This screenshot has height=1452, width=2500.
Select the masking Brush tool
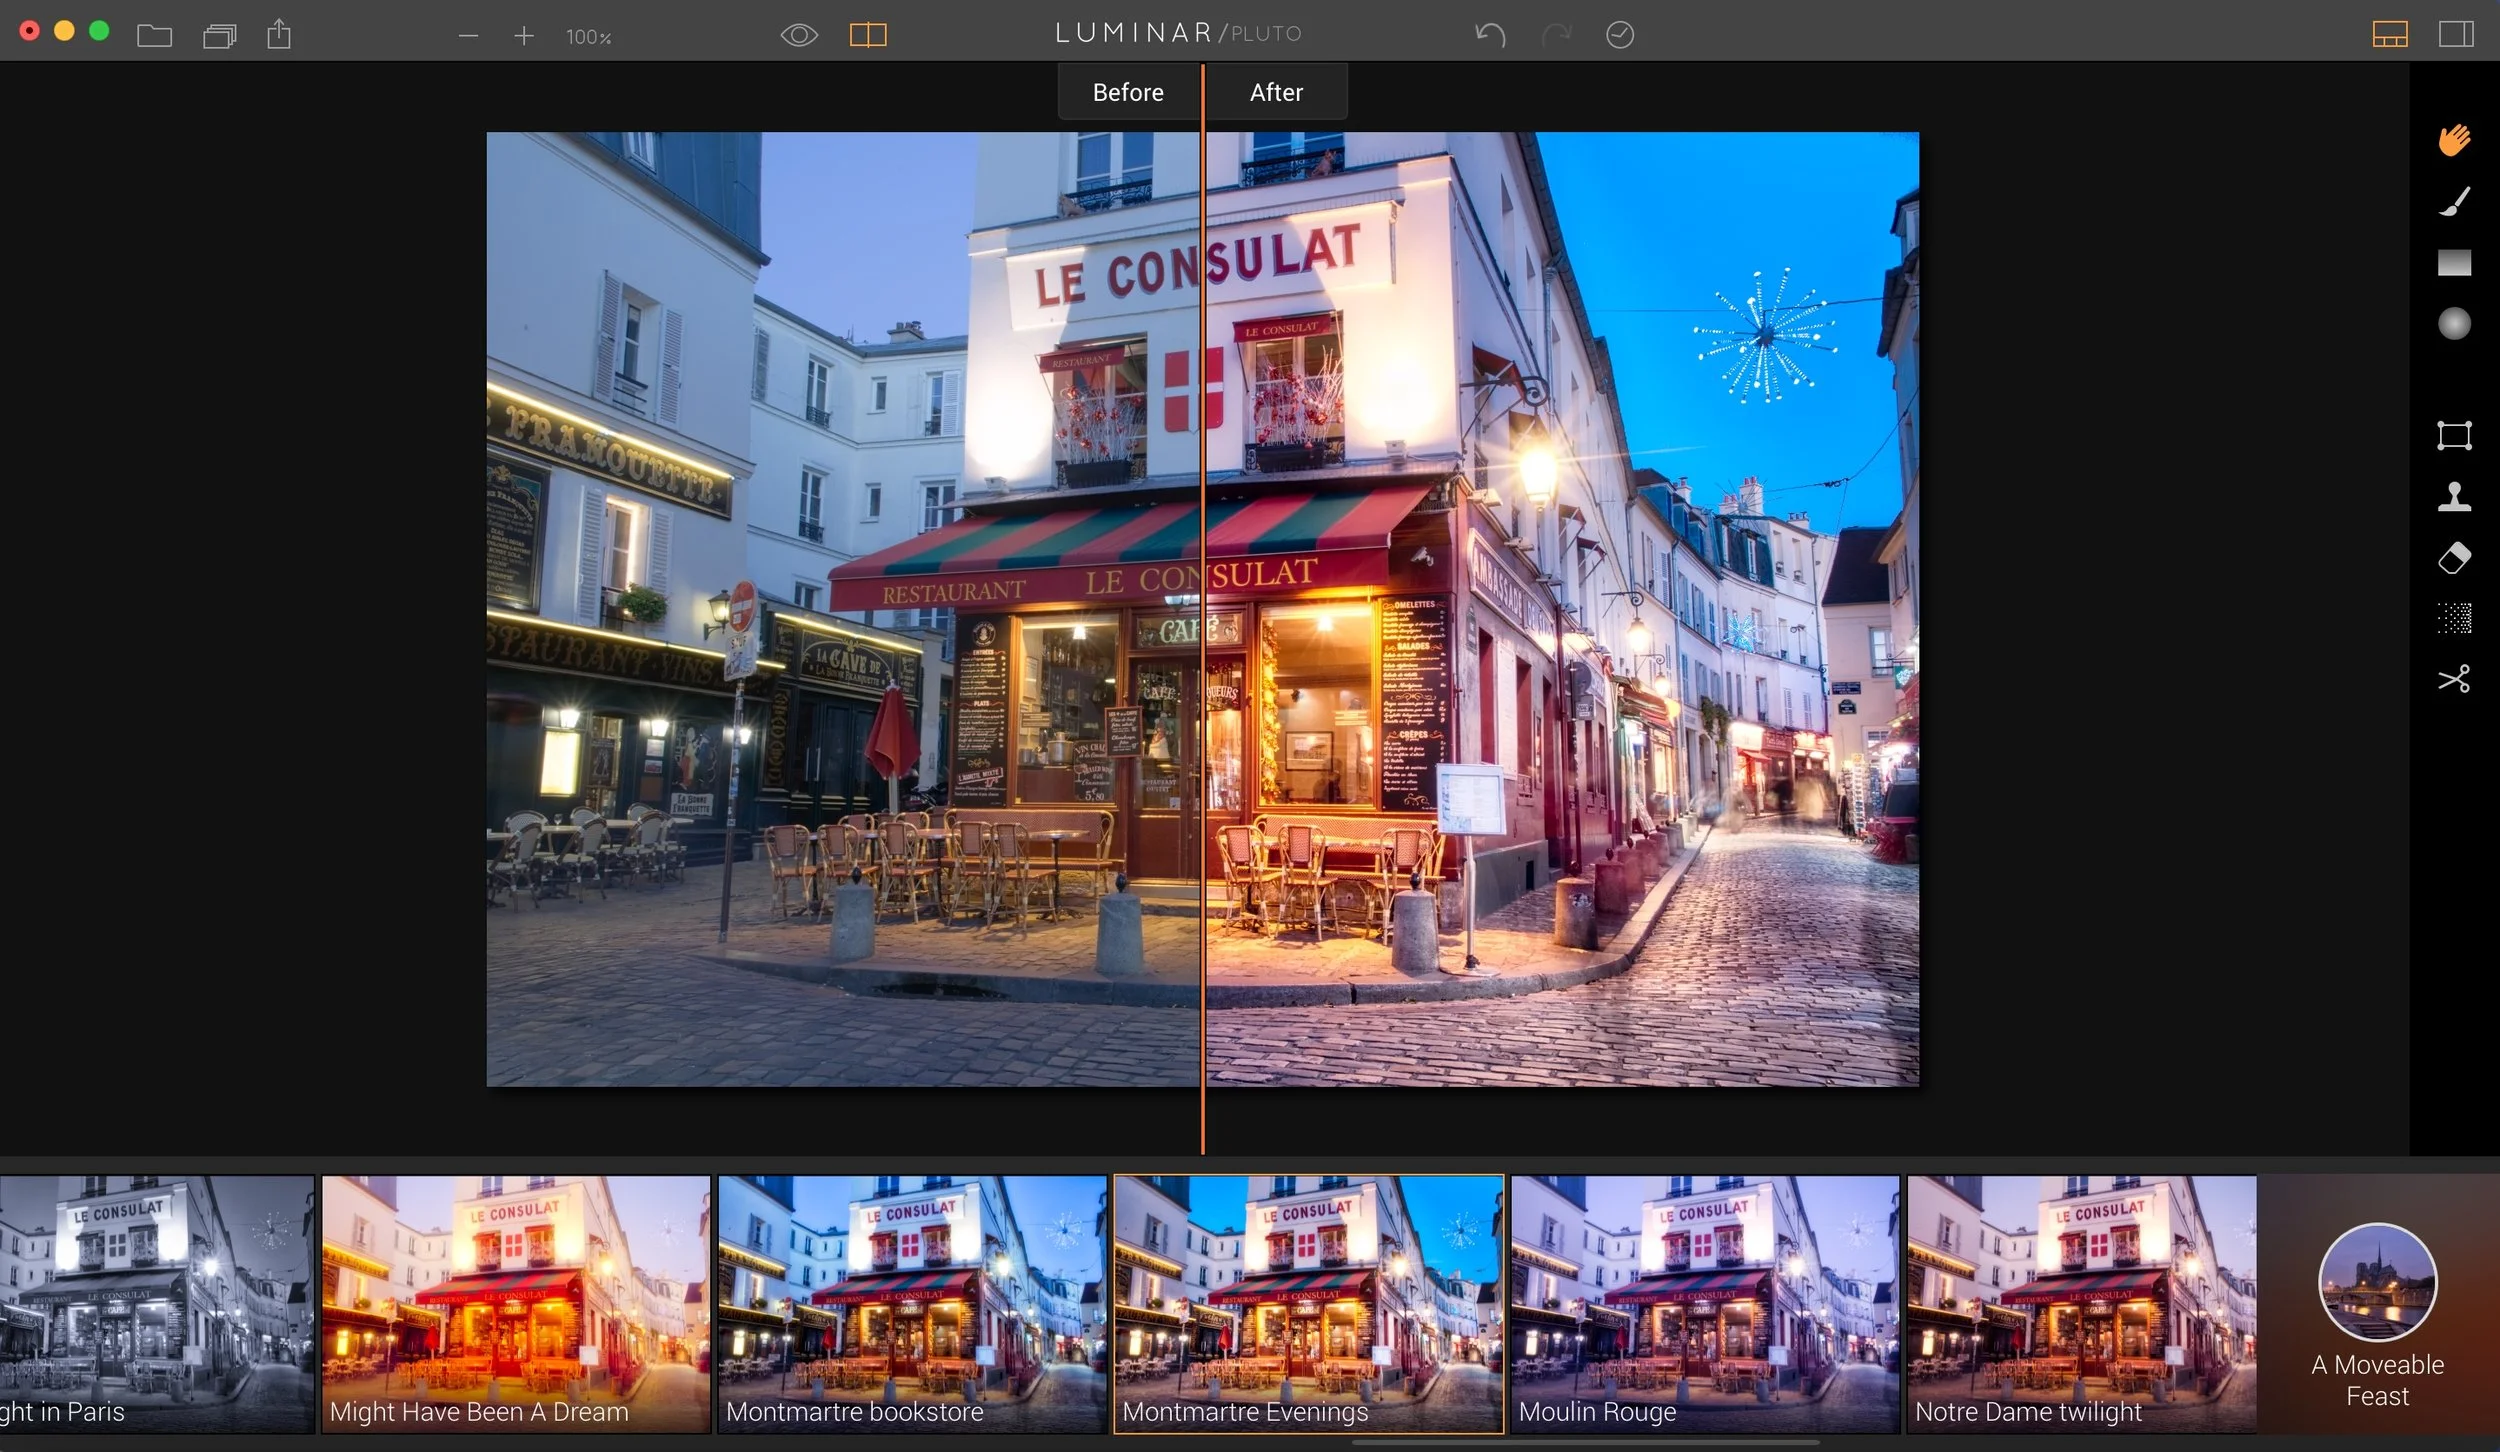click(x=2454, y=201)
